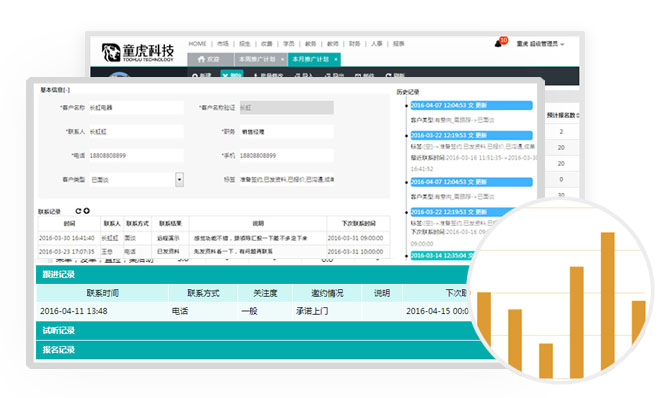667x398 pixels.
Task: Expand the 试听记录 accordion section
Action: click(255, 330)
